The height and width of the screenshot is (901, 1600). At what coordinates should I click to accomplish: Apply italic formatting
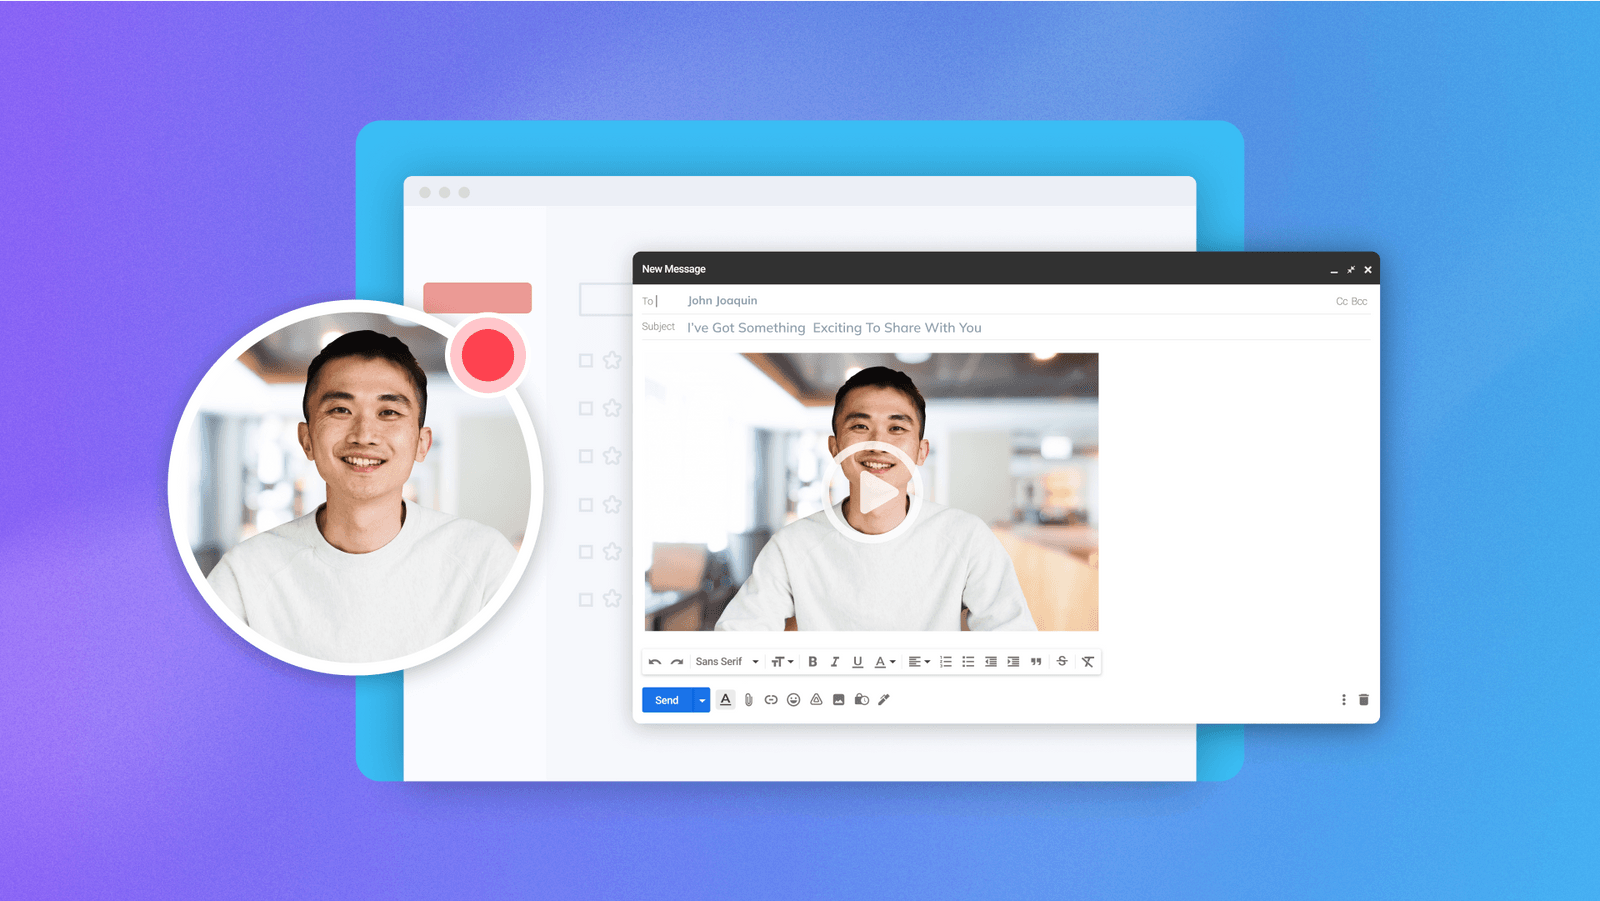tap(835, 661)
